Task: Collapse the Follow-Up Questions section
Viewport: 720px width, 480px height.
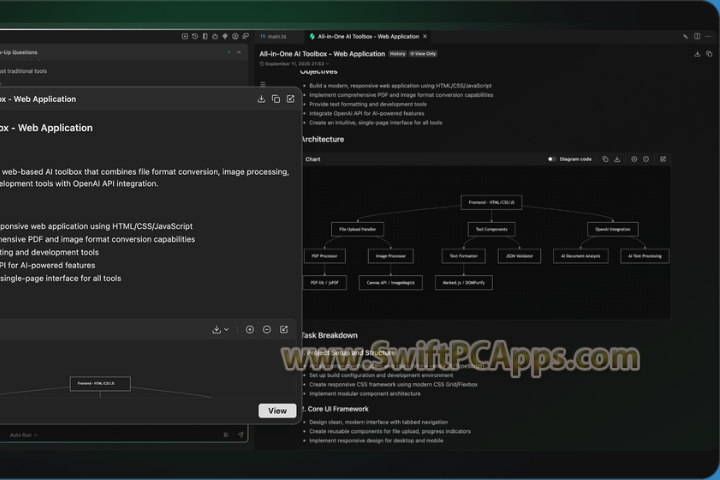Action: pos(239,52)
